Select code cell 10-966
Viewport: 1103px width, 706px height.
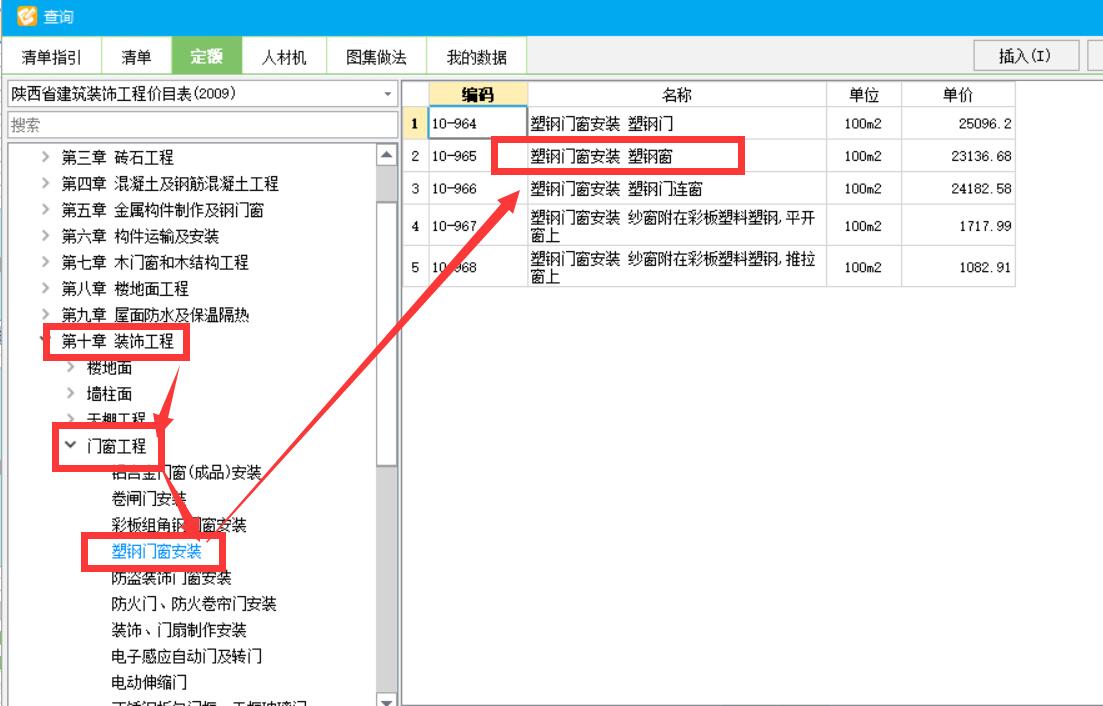tap(478, 188)
